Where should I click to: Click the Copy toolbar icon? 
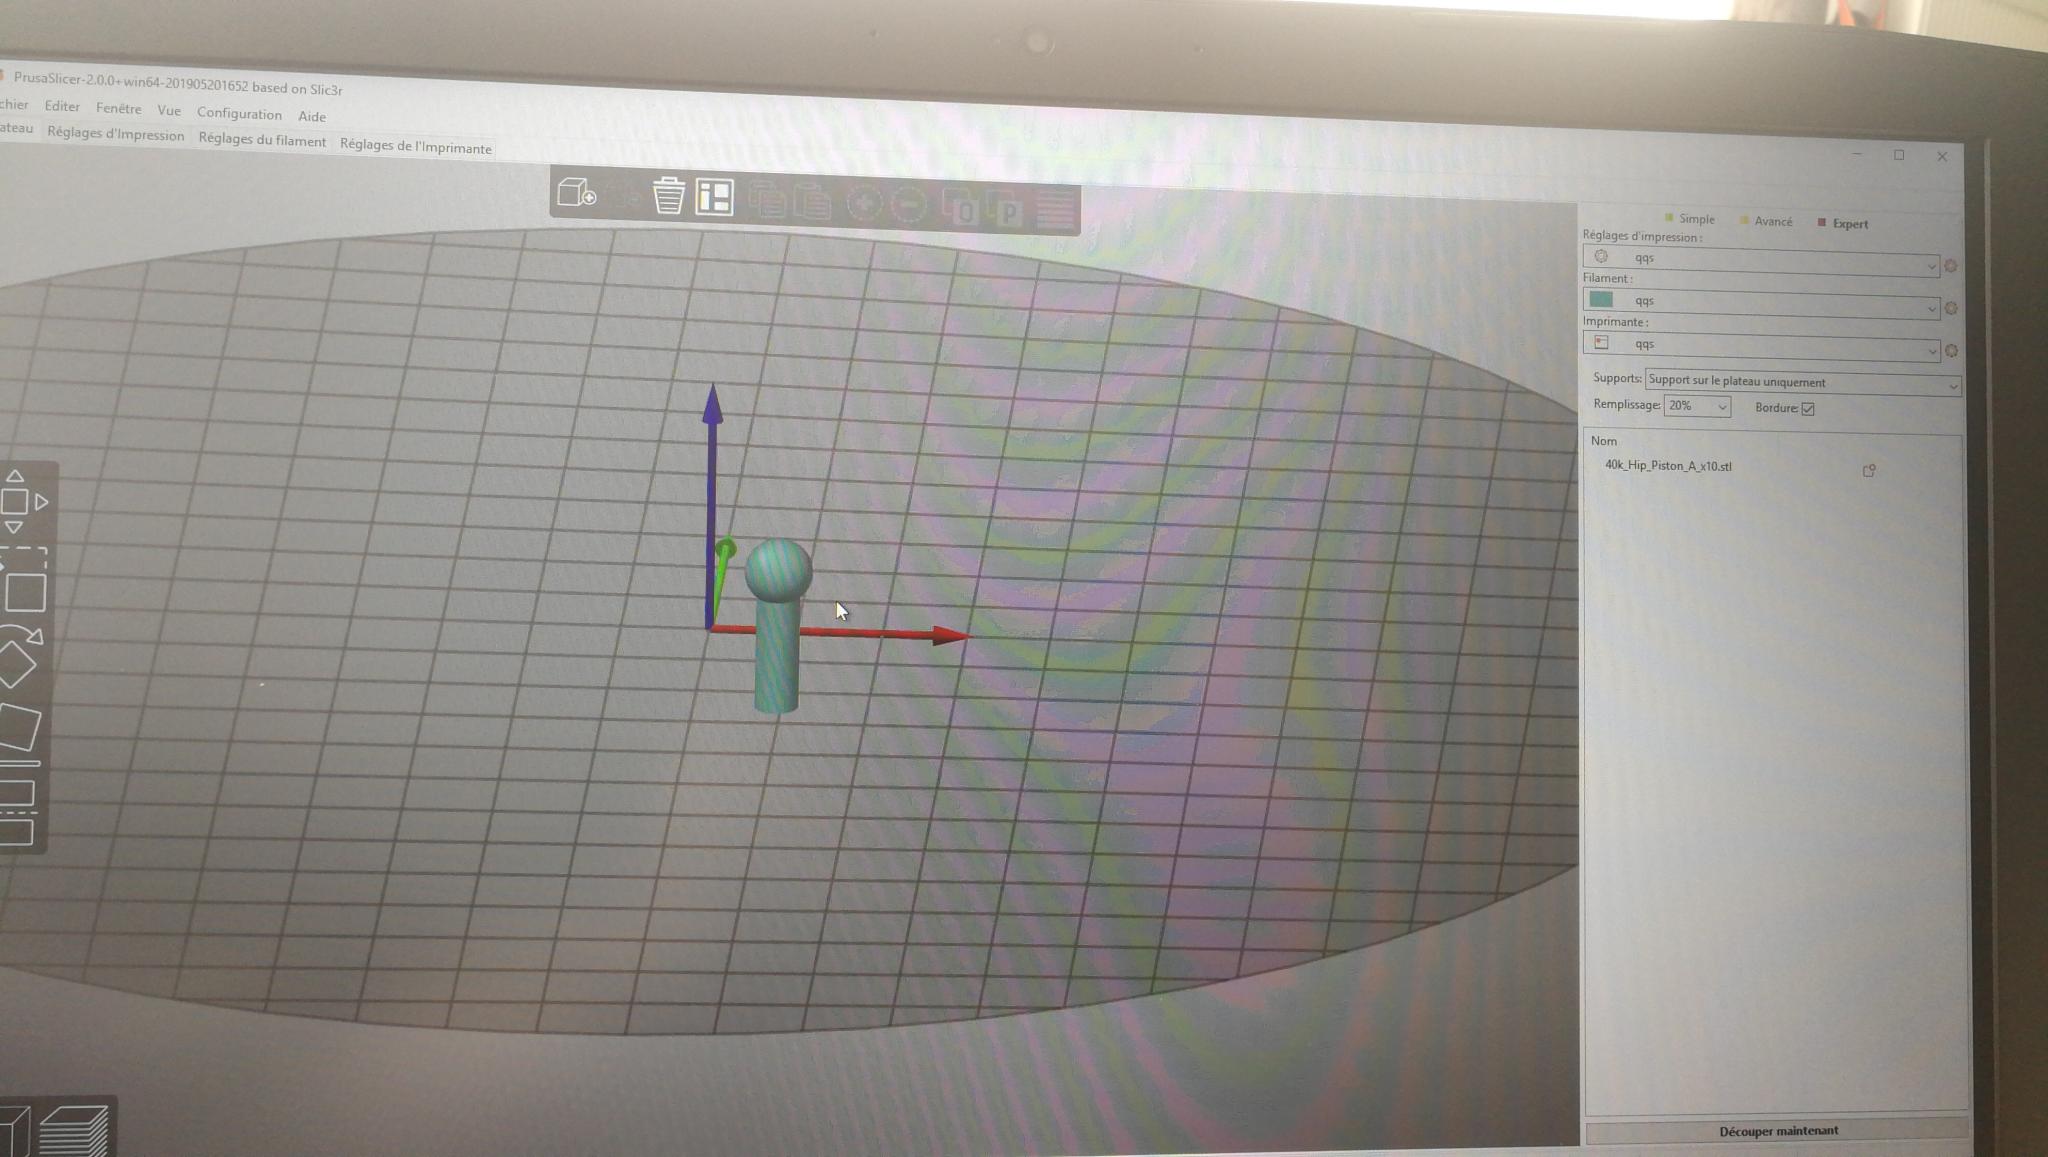[x=767, y=200]
